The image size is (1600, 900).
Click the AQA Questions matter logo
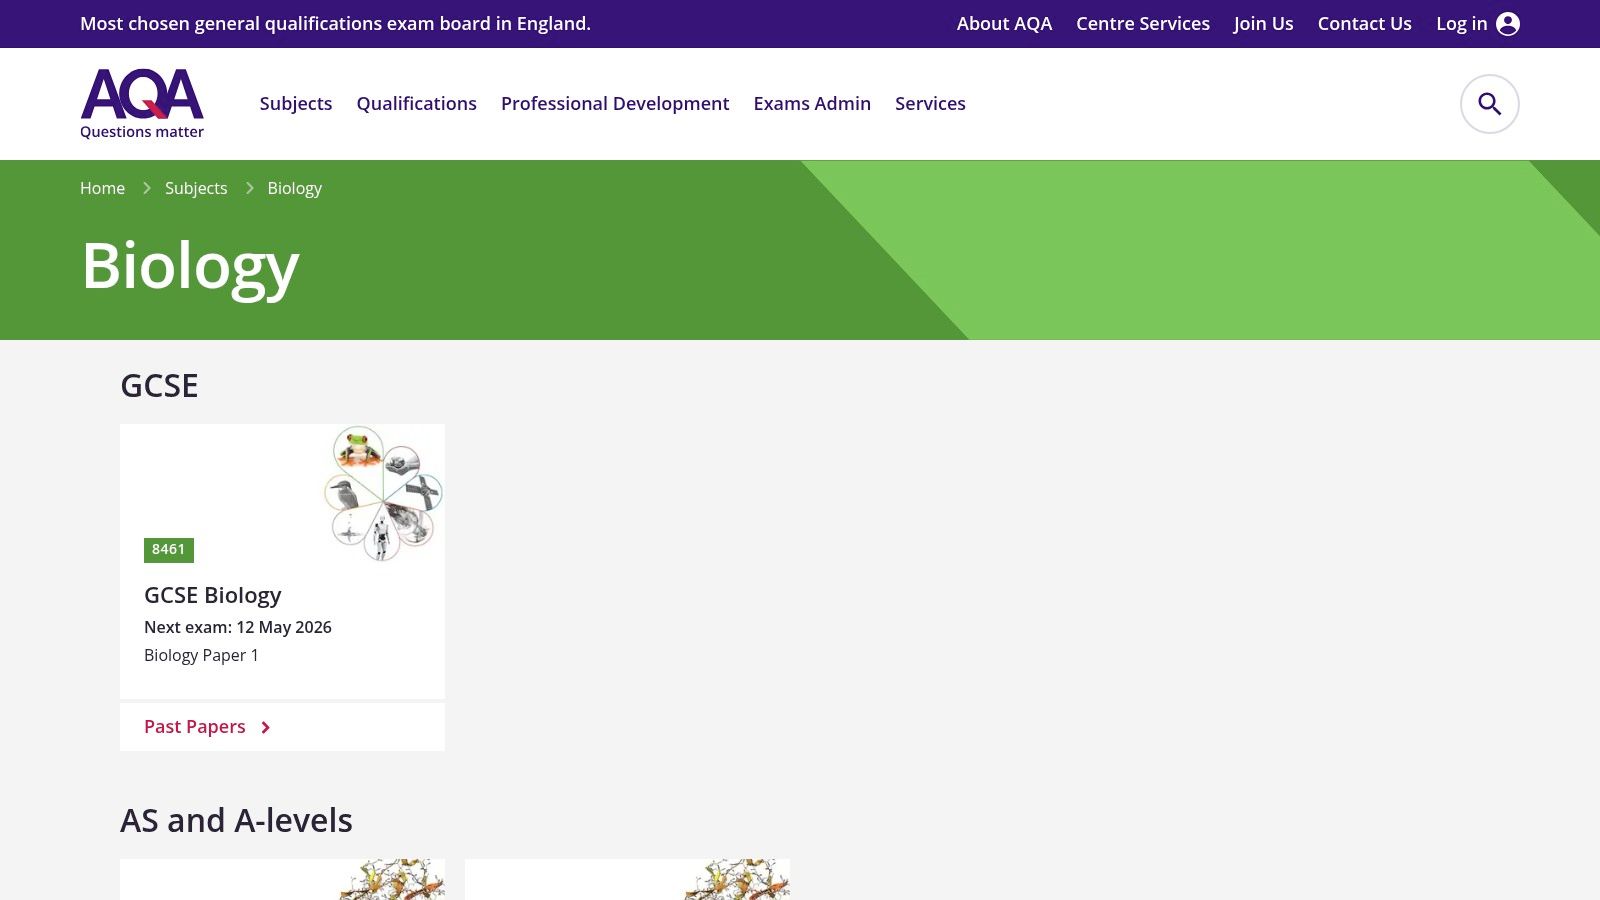point(142,104)
